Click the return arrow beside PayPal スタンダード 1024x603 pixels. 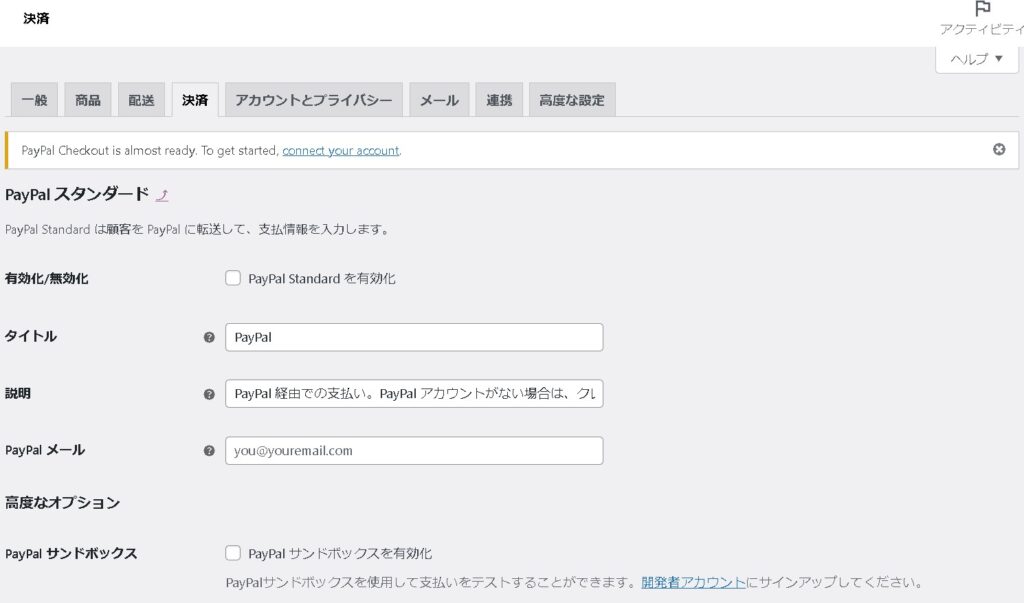pos(162,195)
